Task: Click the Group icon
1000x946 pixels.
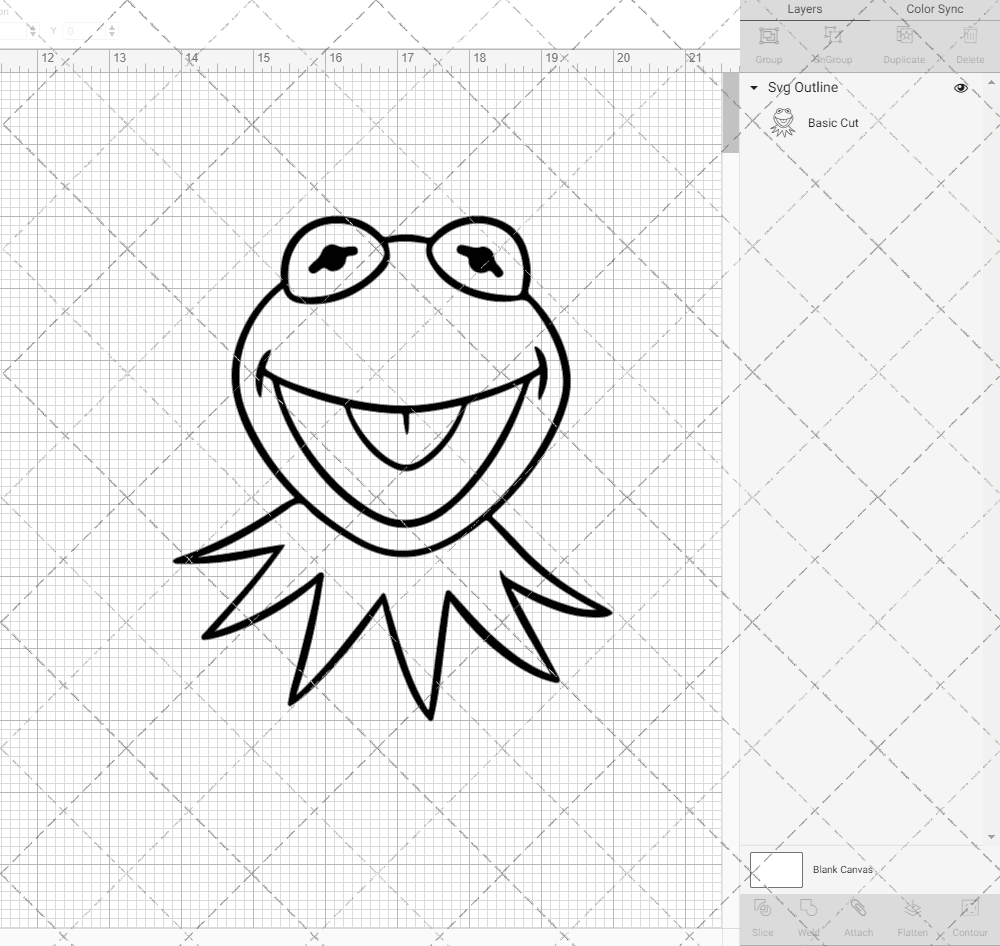Action: click(768, 42)
